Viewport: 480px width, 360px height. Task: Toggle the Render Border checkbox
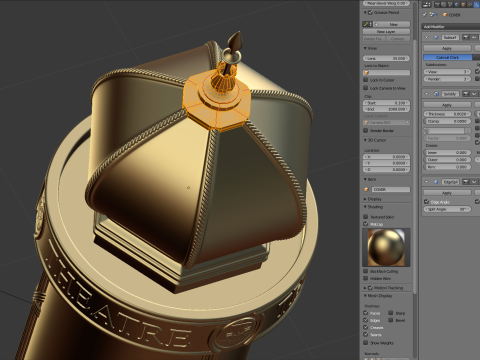[x=366, y=130]
